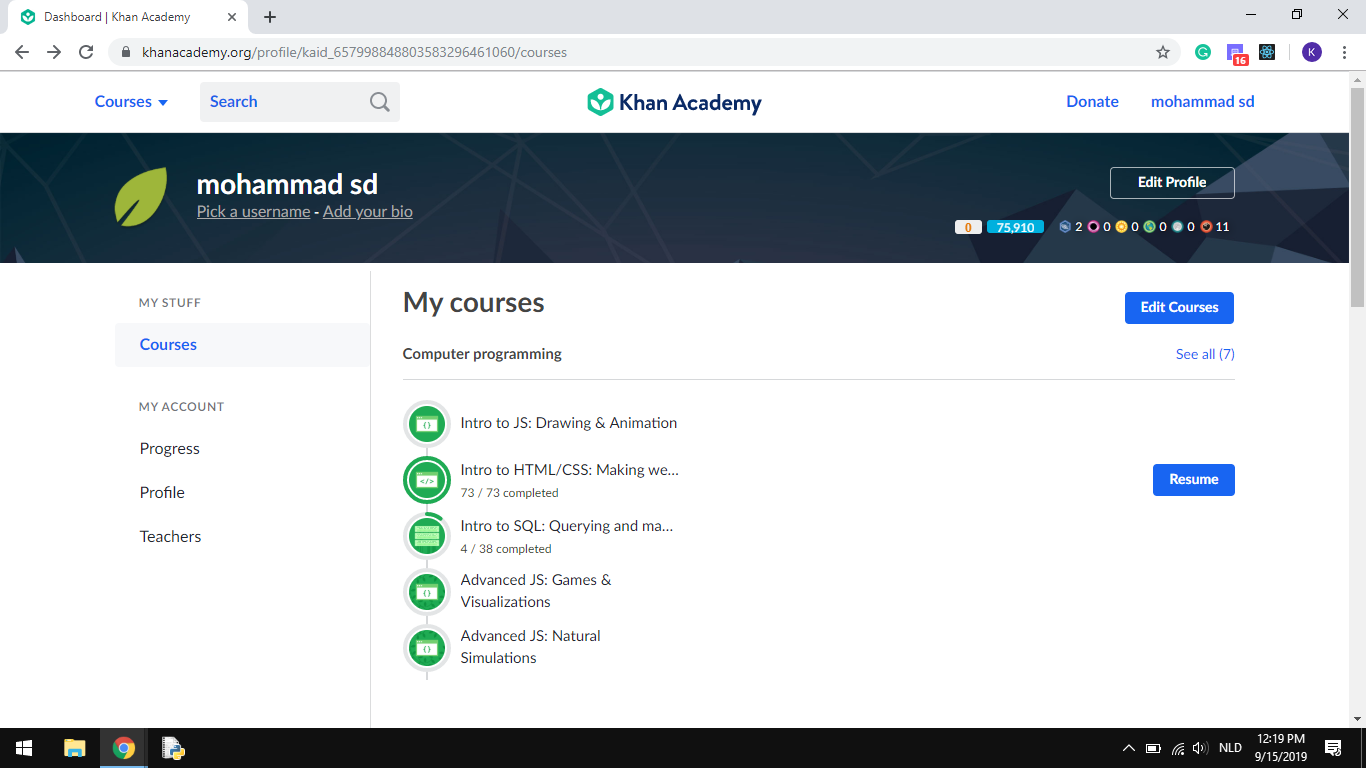Click the 4 / 38 completed text
This screenshot has width=1366, height=768.
tap(506, 549)
